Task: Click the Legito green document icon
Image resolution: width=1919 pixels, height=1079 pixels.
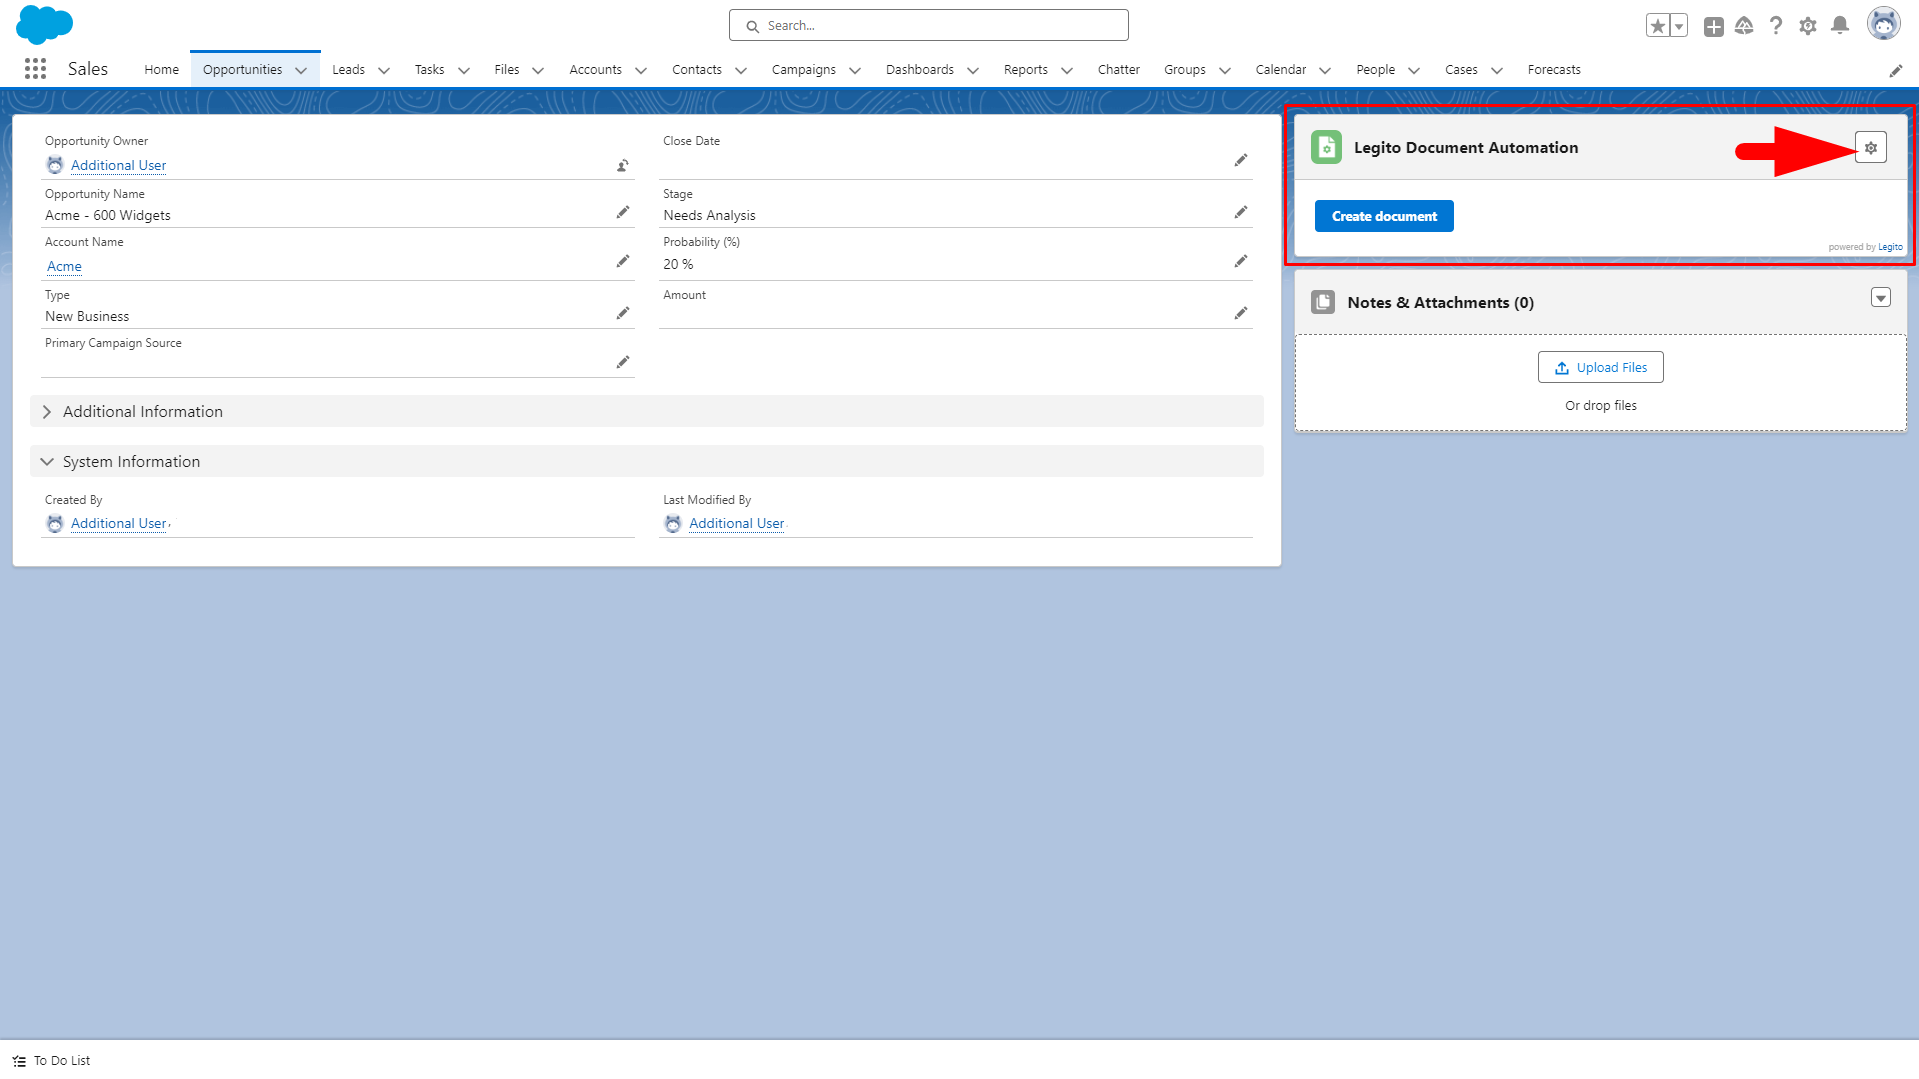Action: [1327, 147]
